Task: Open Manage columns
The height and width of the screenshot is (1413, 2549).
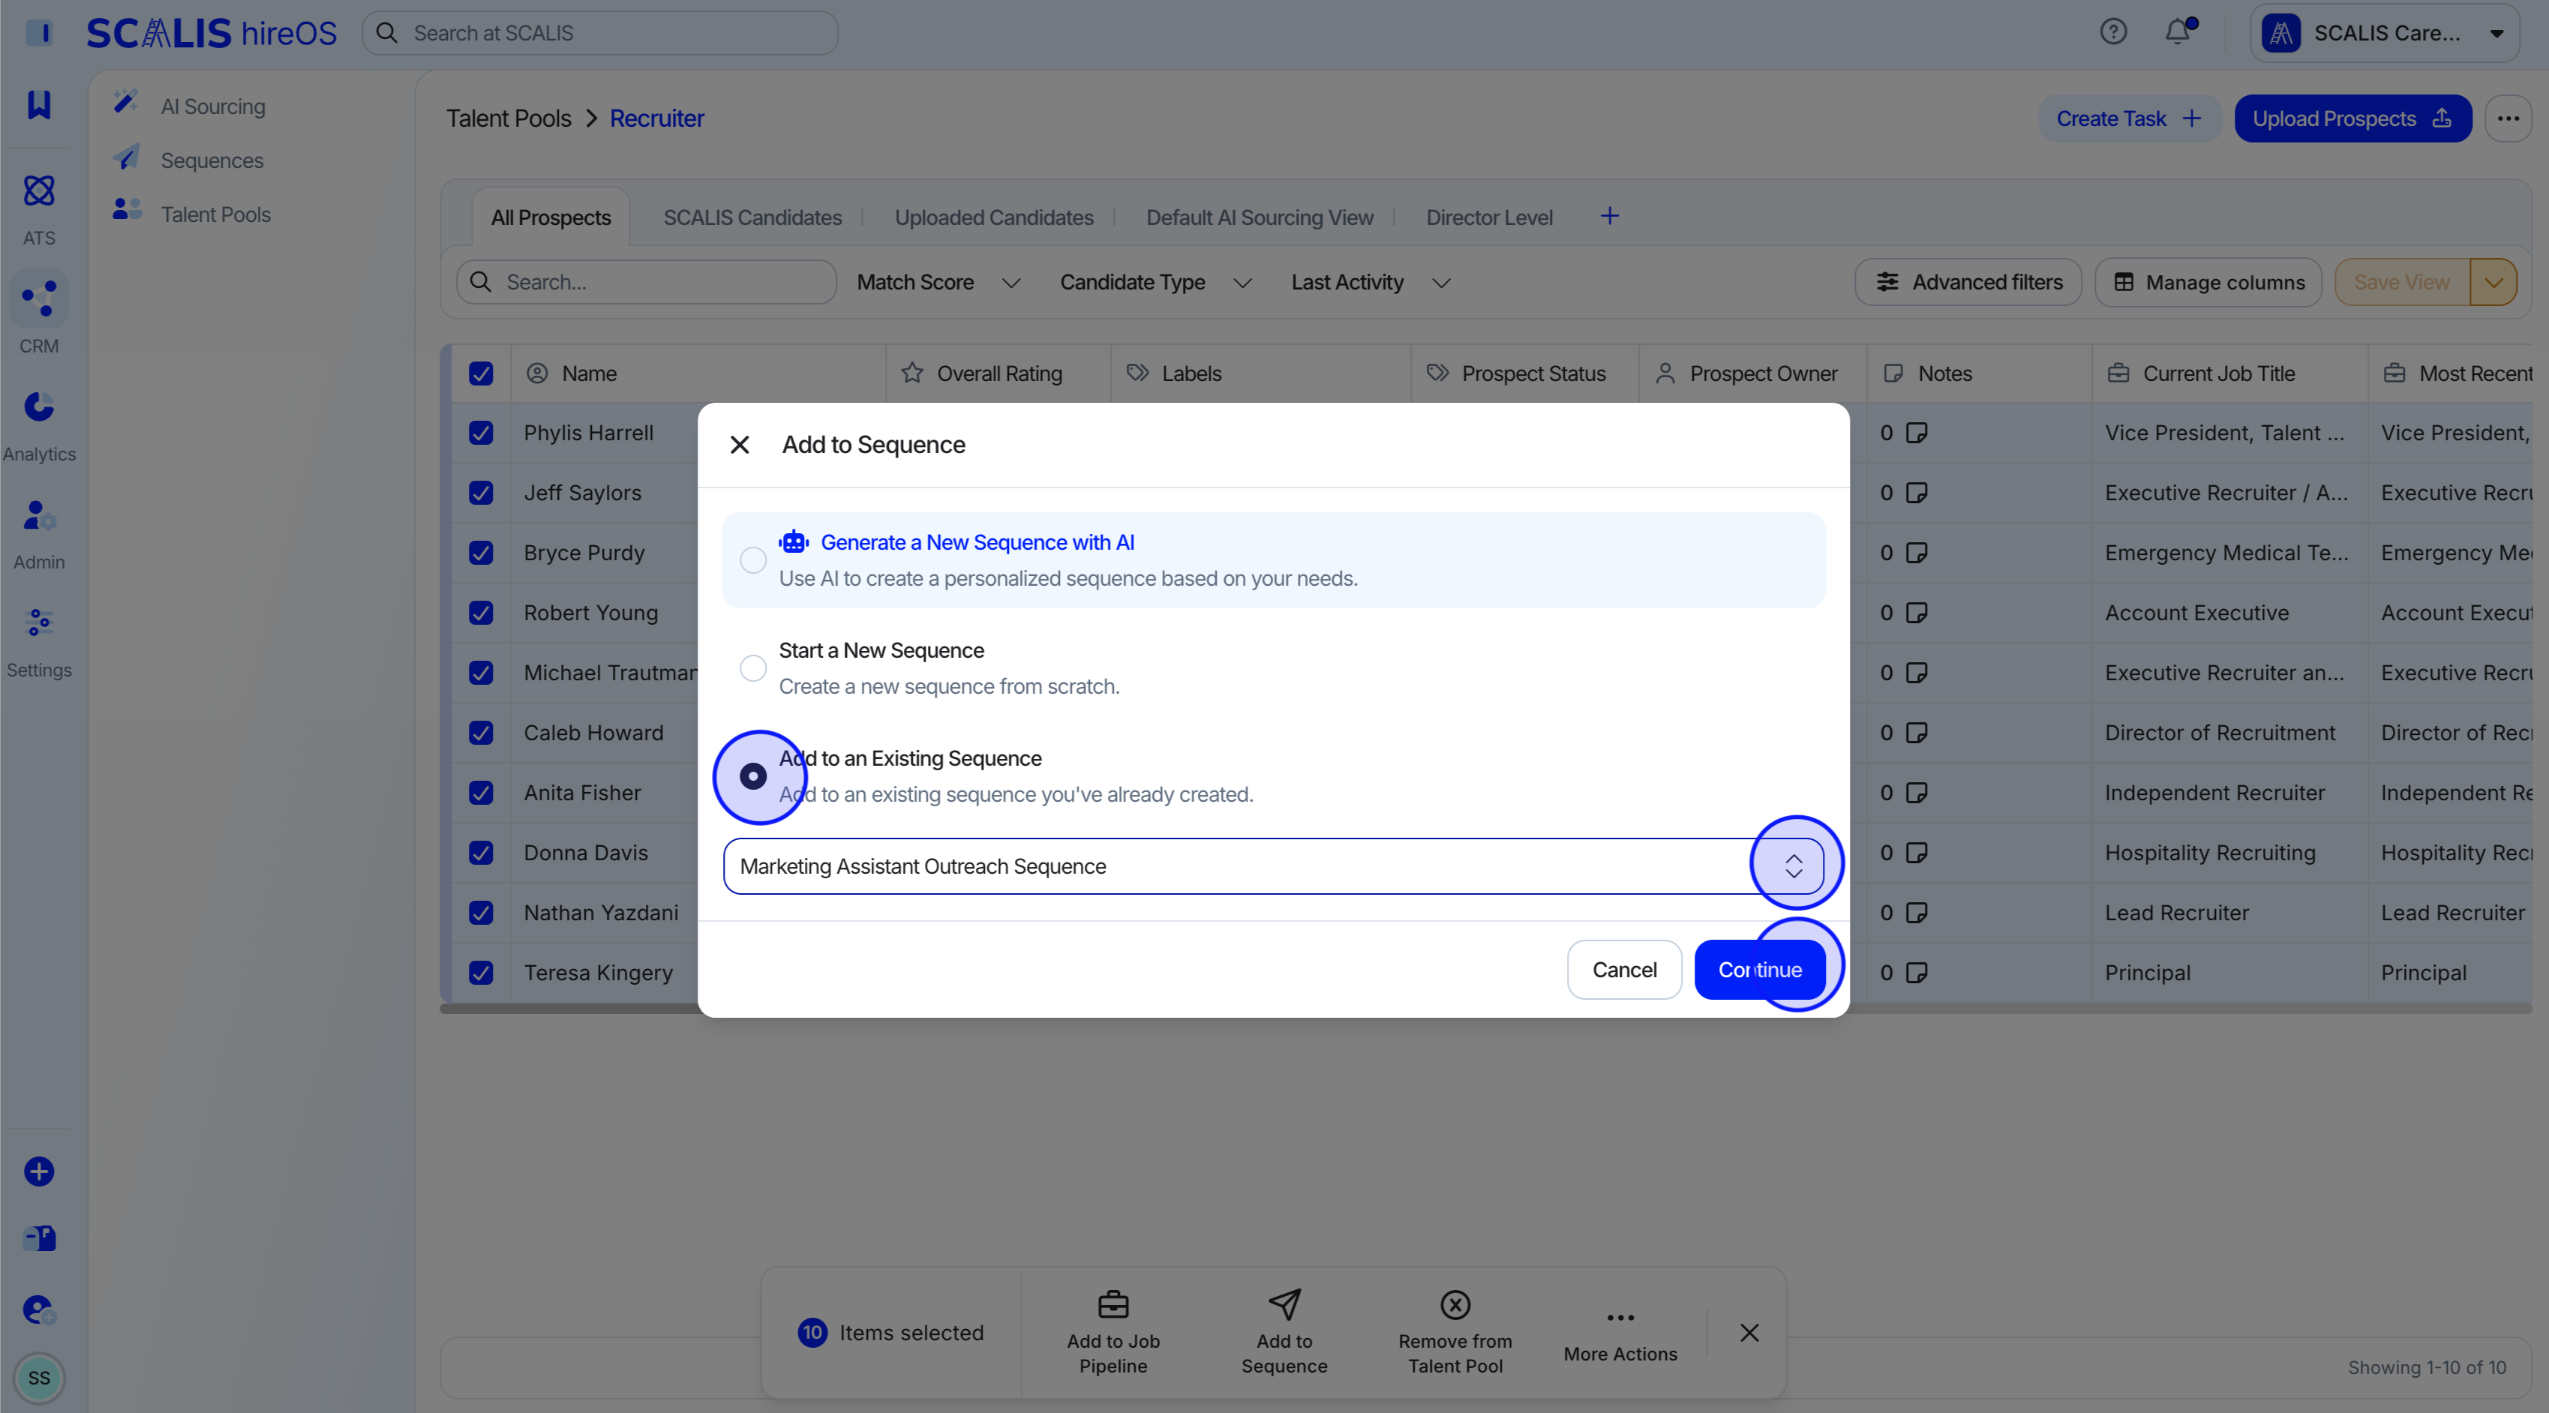Action: [x=2208, y=282]
